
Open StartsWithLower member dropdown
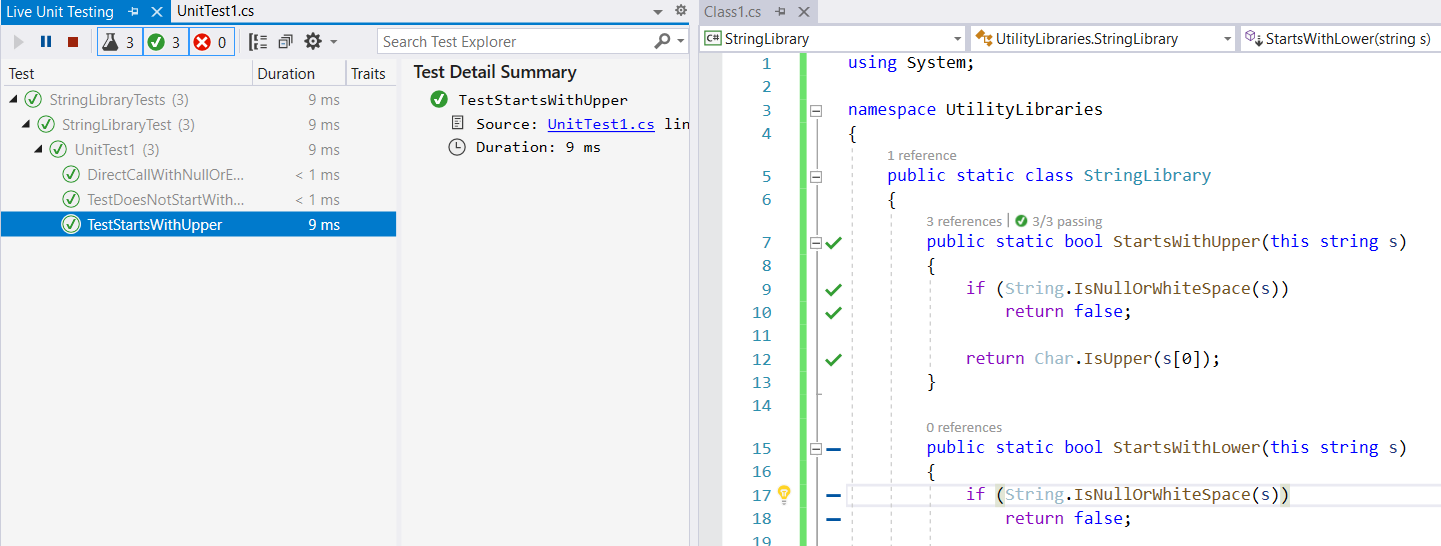tap(1340, 39)
